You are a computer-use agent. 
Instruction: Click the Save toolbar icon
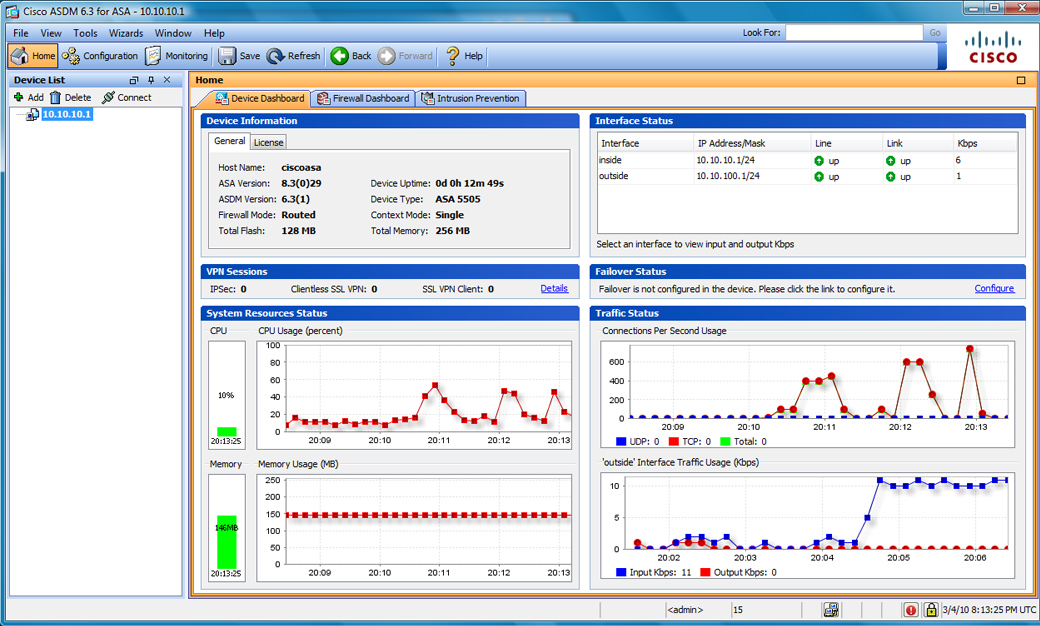[x=239, y=56]
